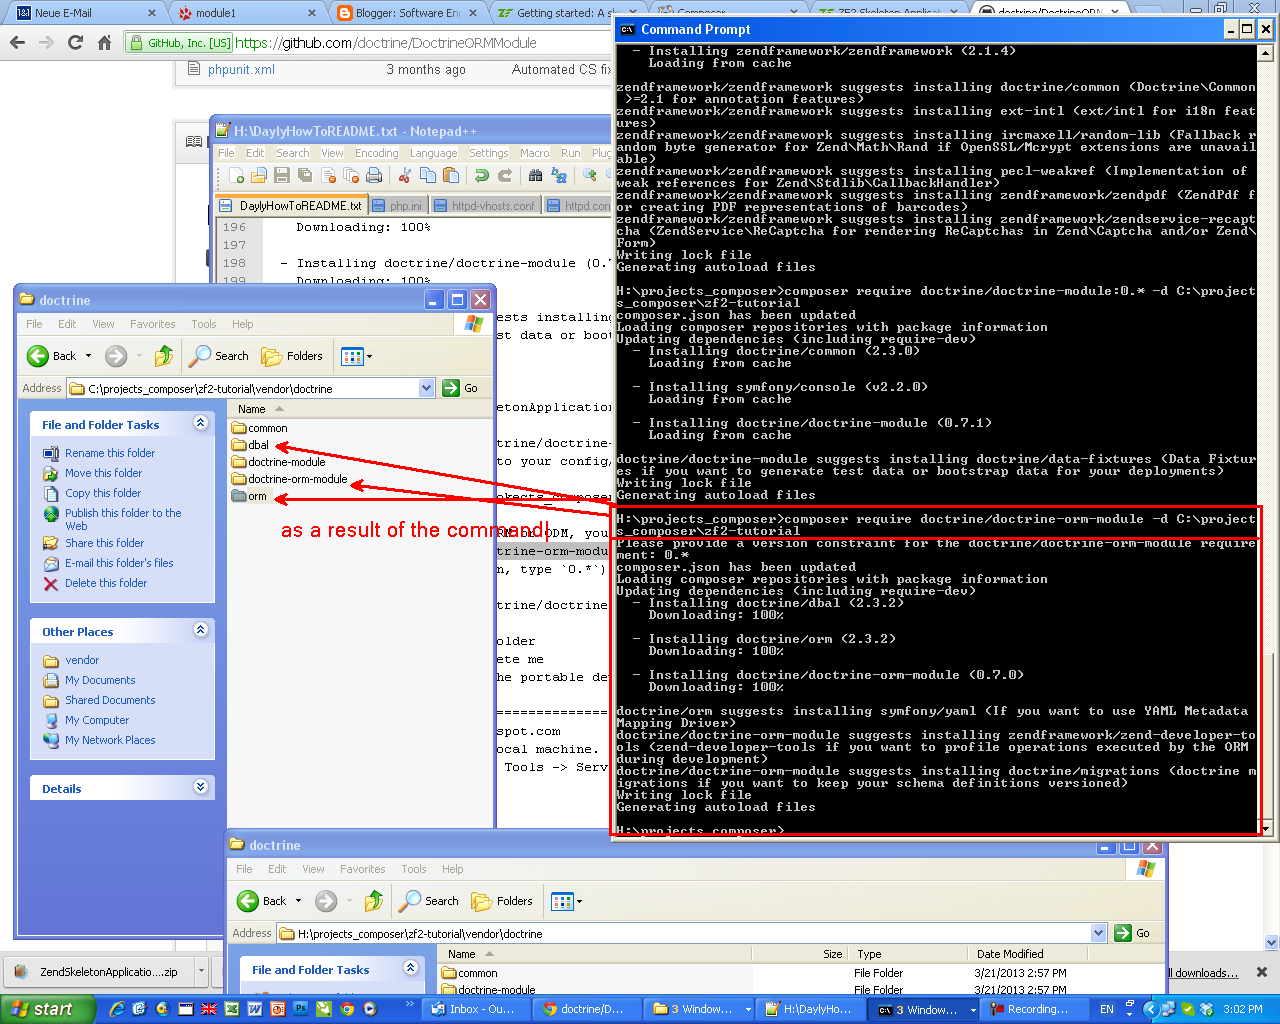This screenshot has height=1024, width=1280.
Task: Click the Open file icon in Notepad++
Action: click(259, 176)
